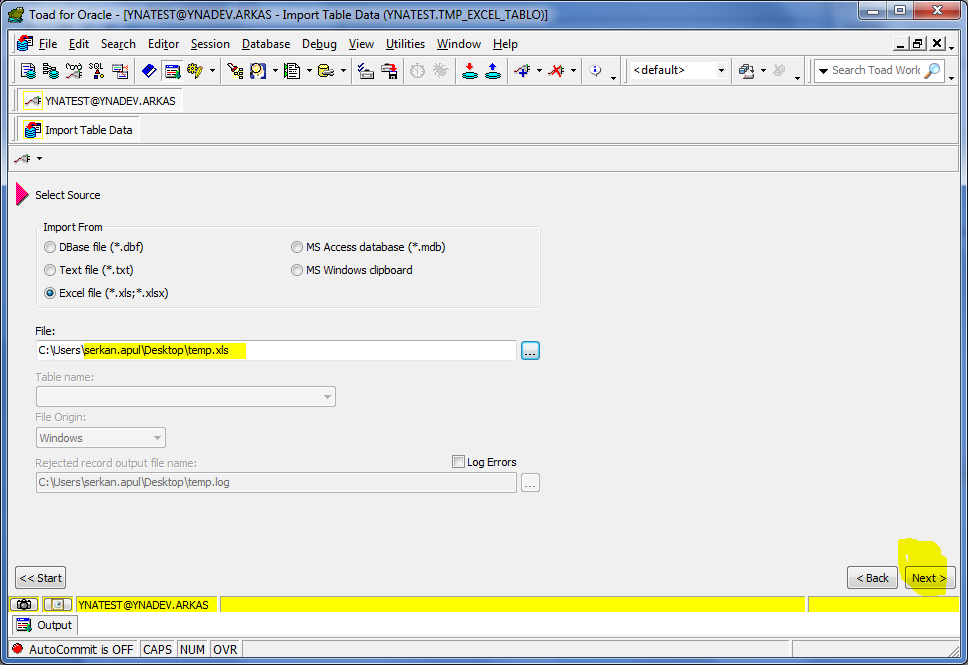Open the File menu
Image resolution: width=968 pixels, height=665 pixels.
click(x=48, y=44)
